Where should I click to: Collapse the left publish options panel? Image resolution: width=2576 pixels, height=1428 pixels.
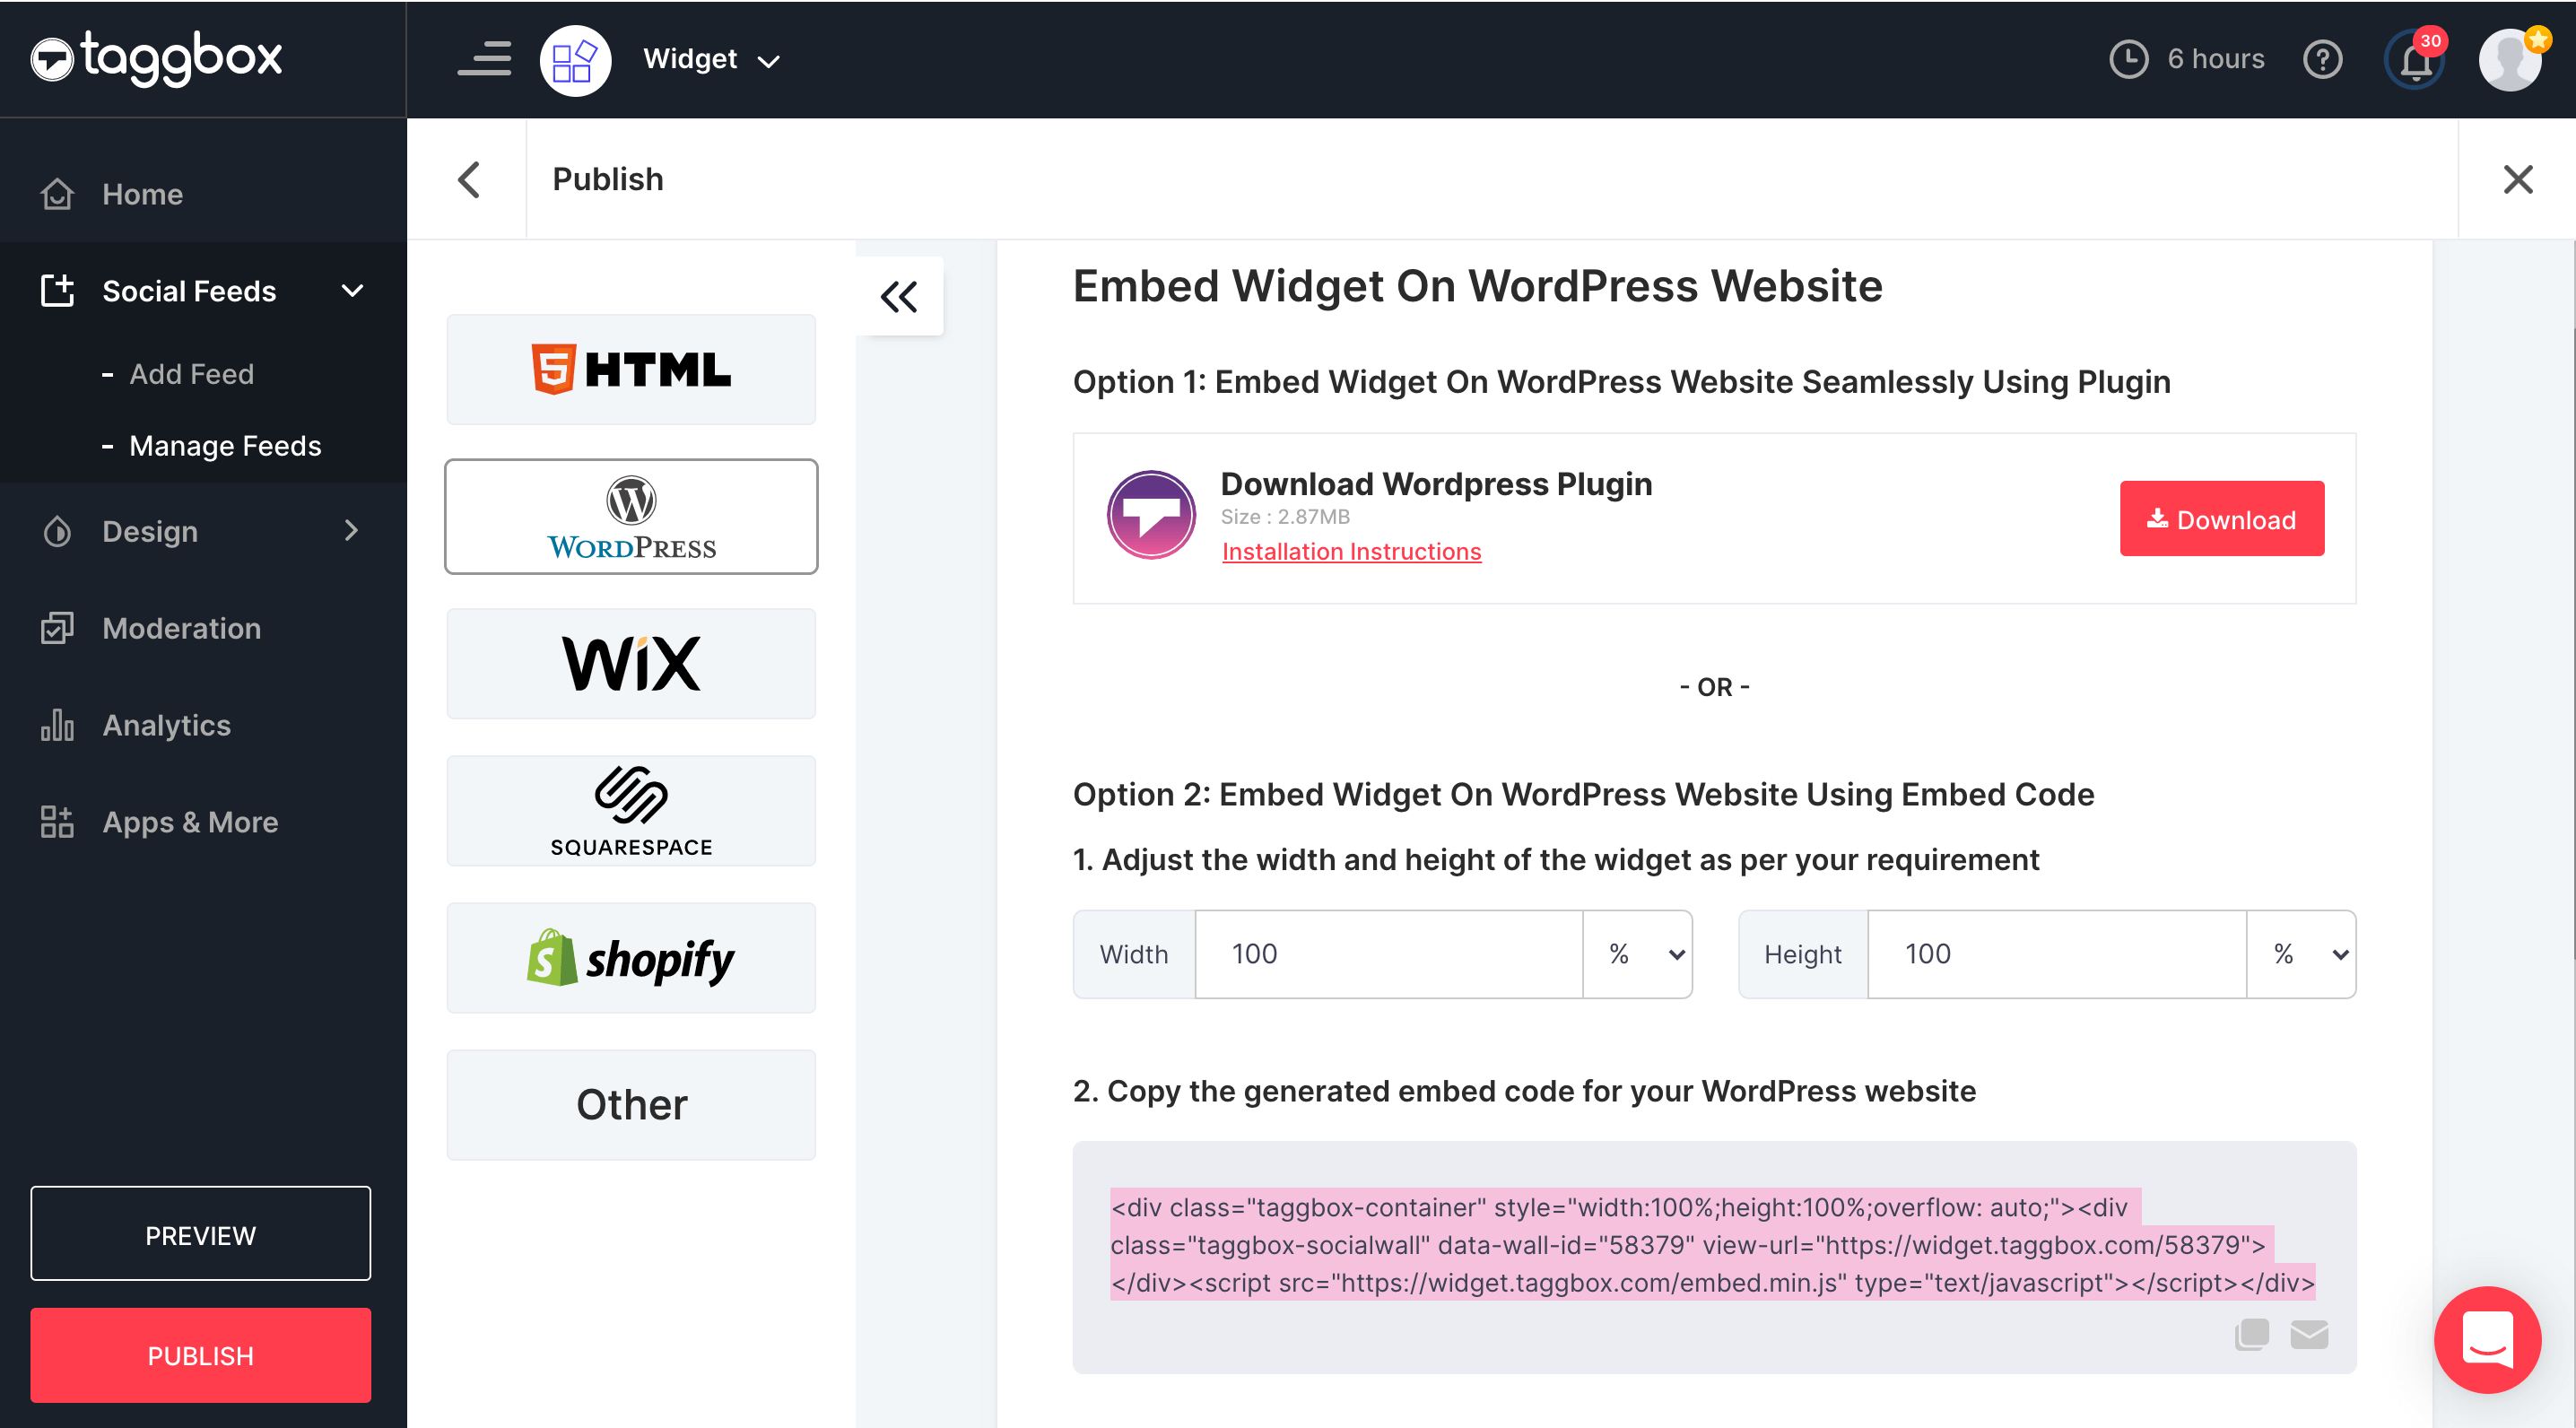[901, 295]
